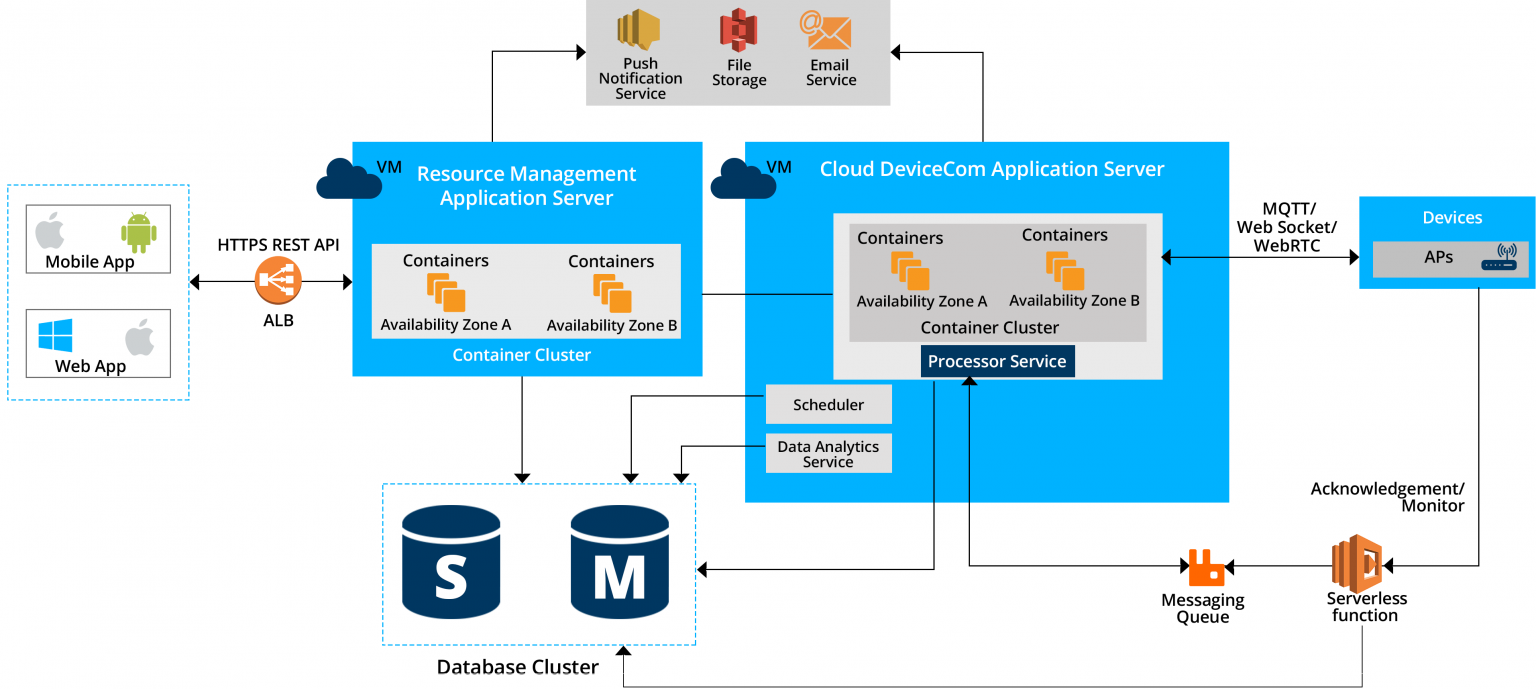1536x689 pixels.
Task: Click the Messaging Queue icon
Action: [1206, 566]
